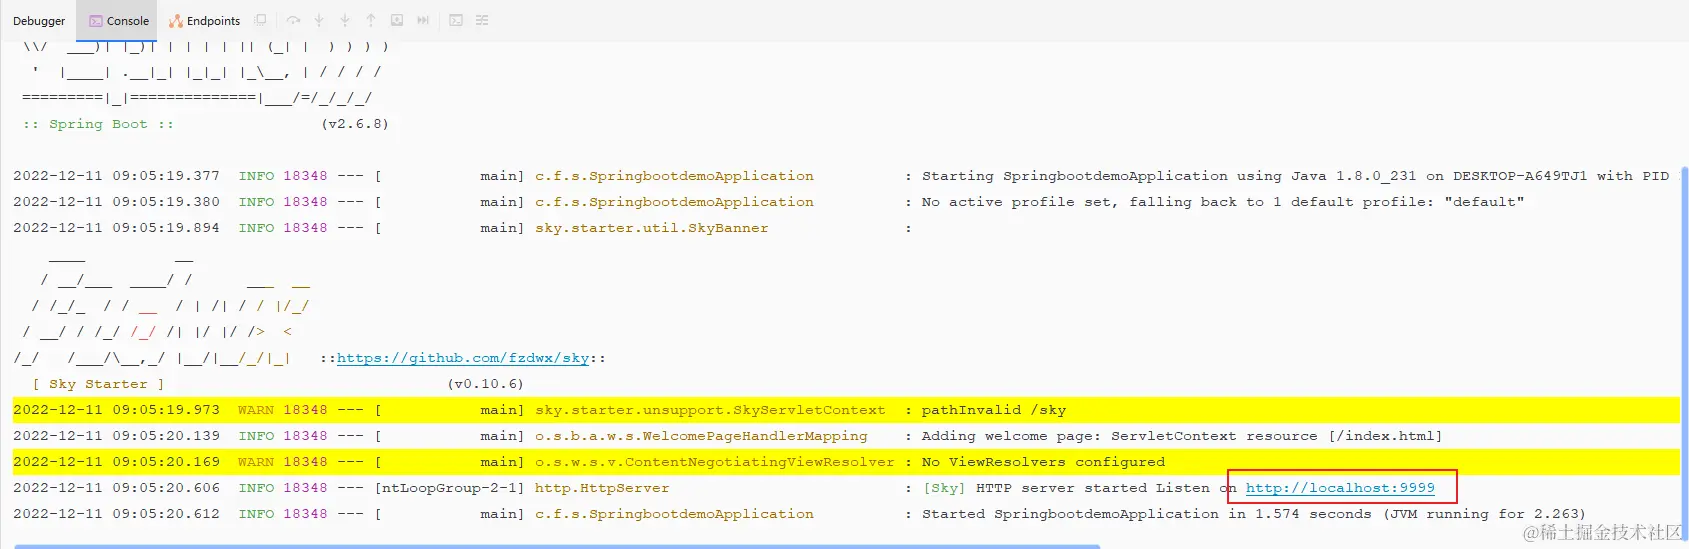The width and height of the screenshot is (1689, 549).
Task: Click 'o.s.b.a.w.s.WelcomePageHandlerMapping' logger name
Action: pyautogui.click(x=701, y=436)
